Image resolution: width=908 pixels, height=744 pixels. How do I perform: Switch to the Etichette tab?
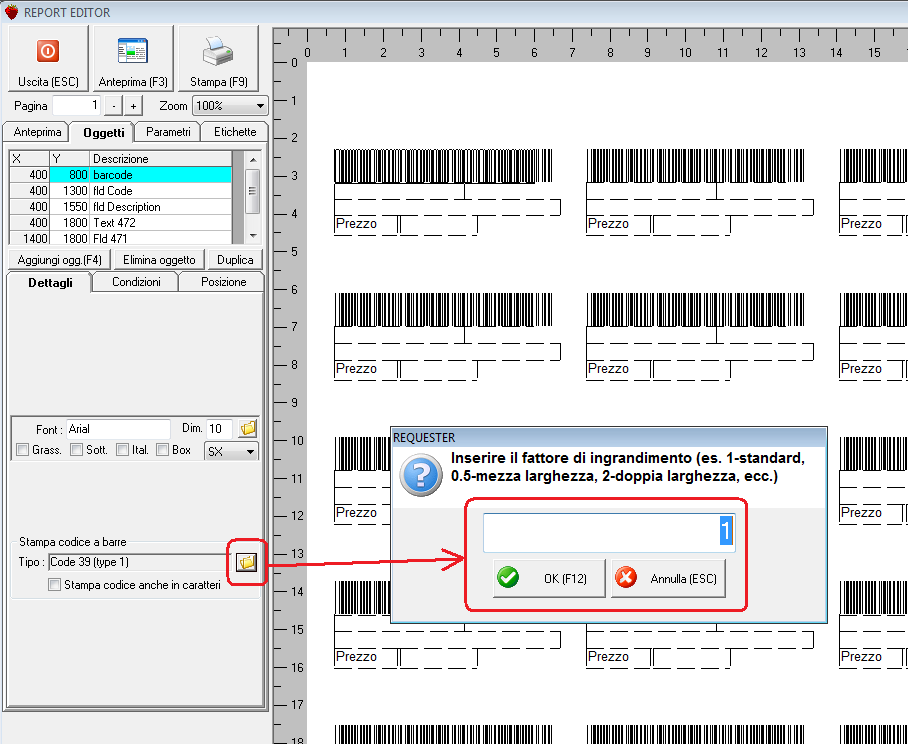(235, 132)
